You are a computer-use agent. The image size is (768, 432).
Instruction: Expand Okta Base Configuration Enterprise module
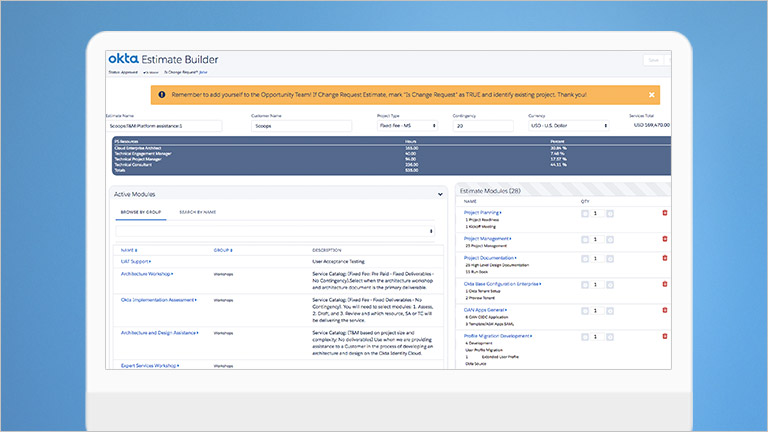click(x=503, y=284)
